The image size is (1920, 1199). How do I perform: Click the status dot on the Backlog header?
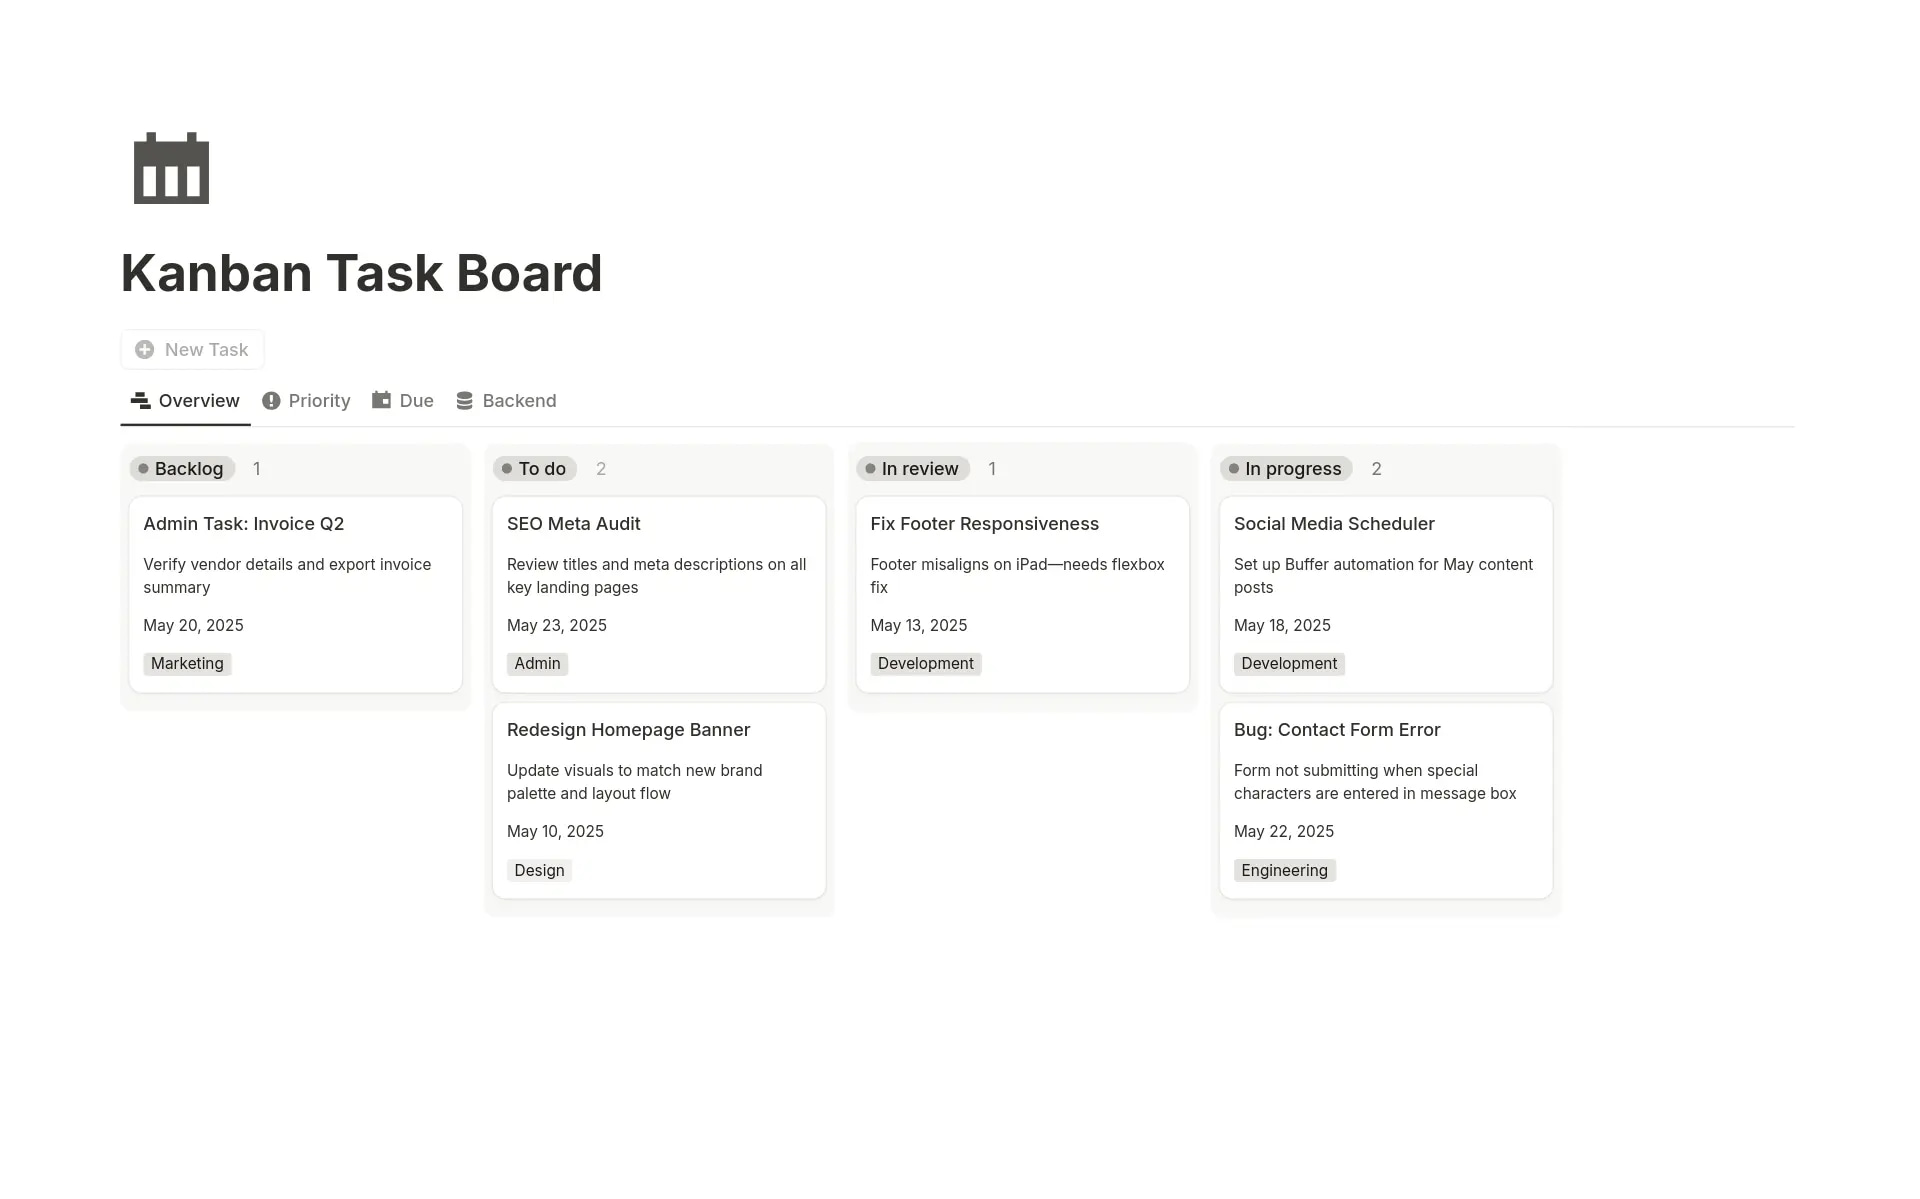point(145,468)
